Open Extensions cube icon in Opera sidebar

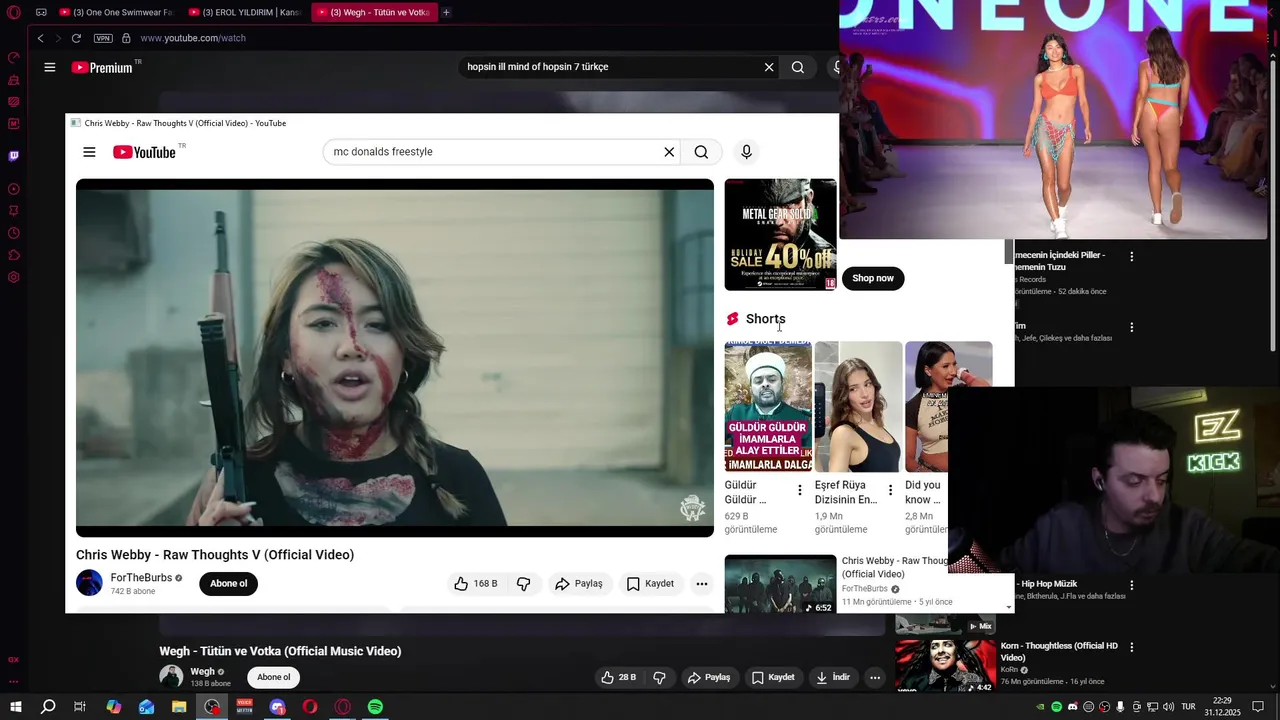pos(14,255)
